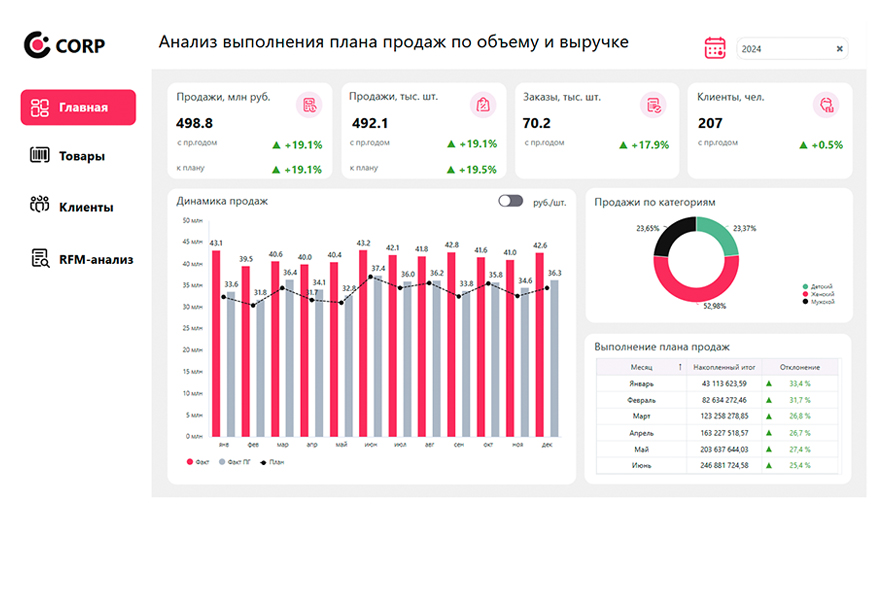Viewport: 890px width, 594px height.
Task: Click the RFM-анализ magnifier document icon
Action: click(x=40, y=259)
